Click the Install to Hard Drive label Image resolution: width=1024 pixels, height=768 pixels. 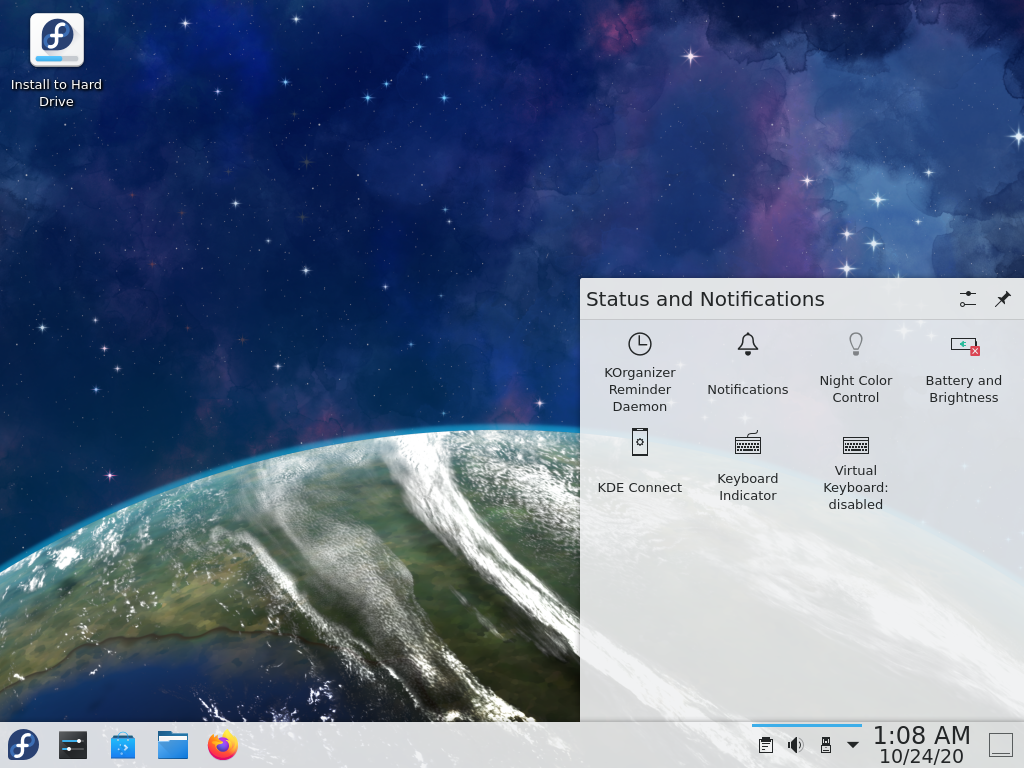pyautogui.click(x=56, y=93)
